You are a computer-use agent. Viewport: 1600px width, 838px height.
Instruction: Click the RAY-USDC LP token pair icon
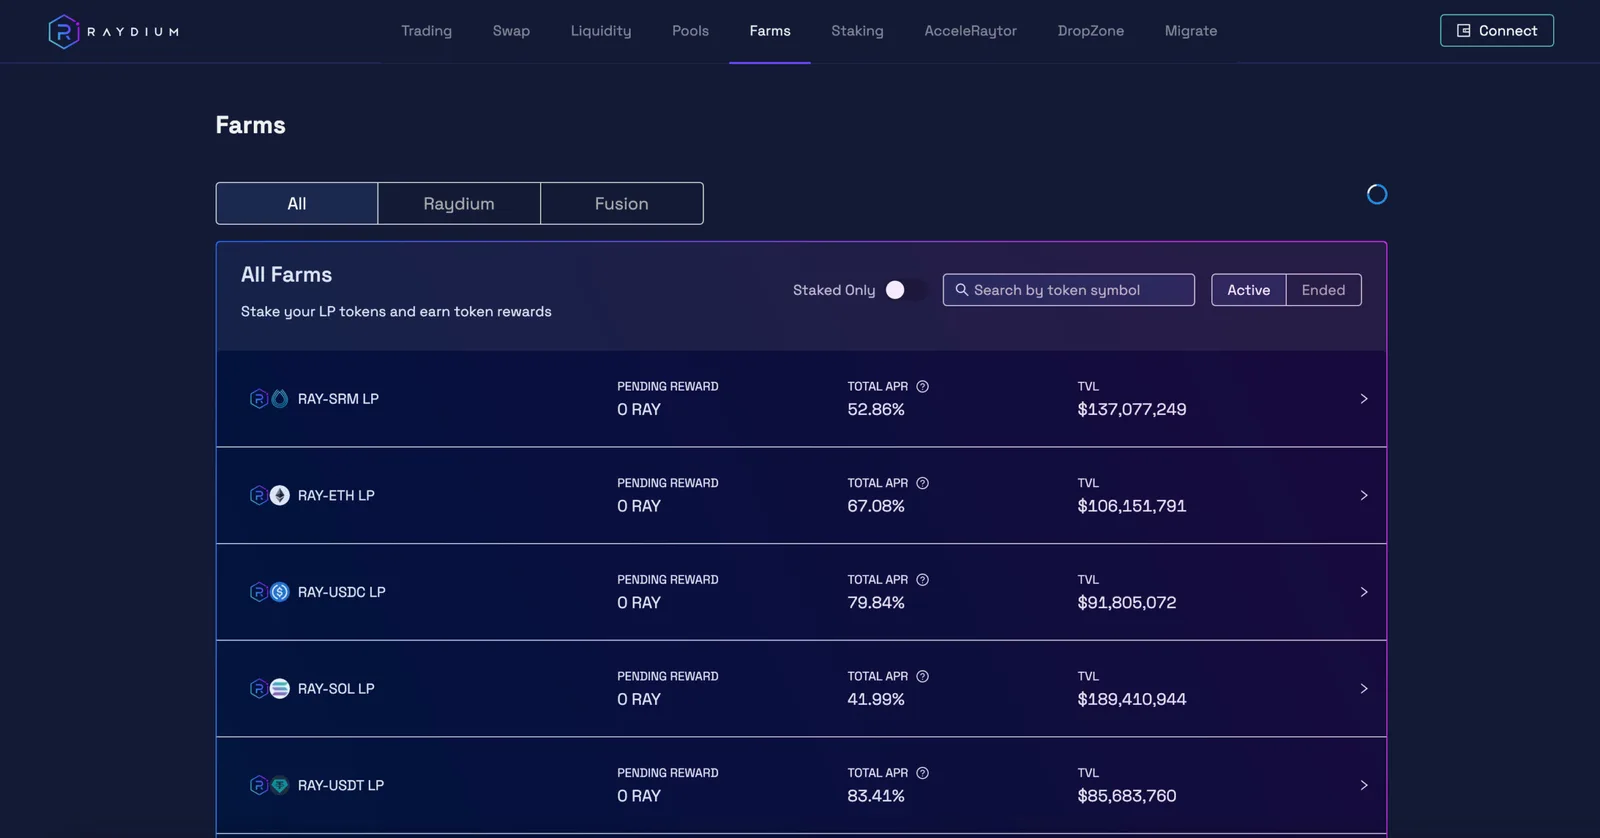(x=269, y=592)
